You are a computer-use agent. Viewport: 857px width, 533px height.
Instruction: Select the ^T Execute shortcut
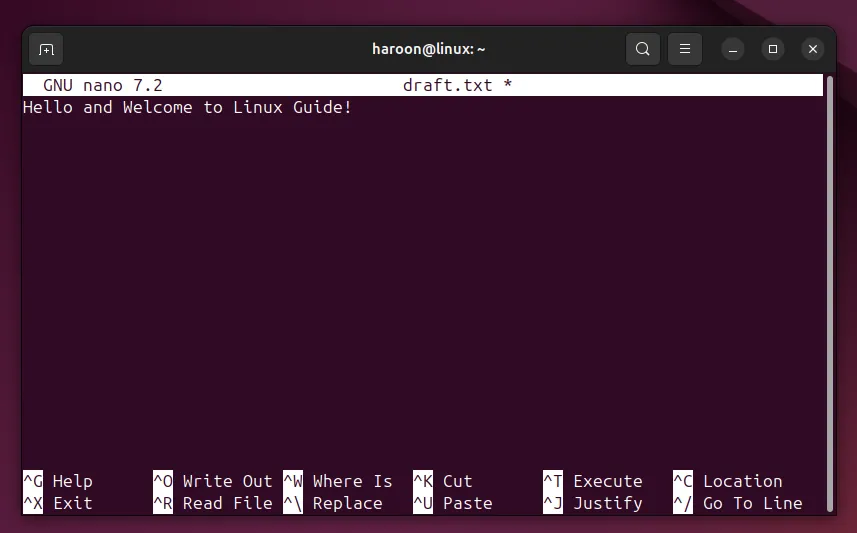(x=593, y=481)
